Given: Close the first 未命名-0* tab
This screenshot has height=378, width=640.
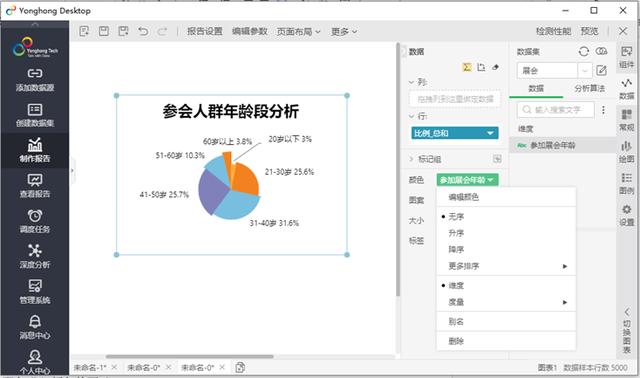Looking at the screenshot, I should tap(168, 367).
